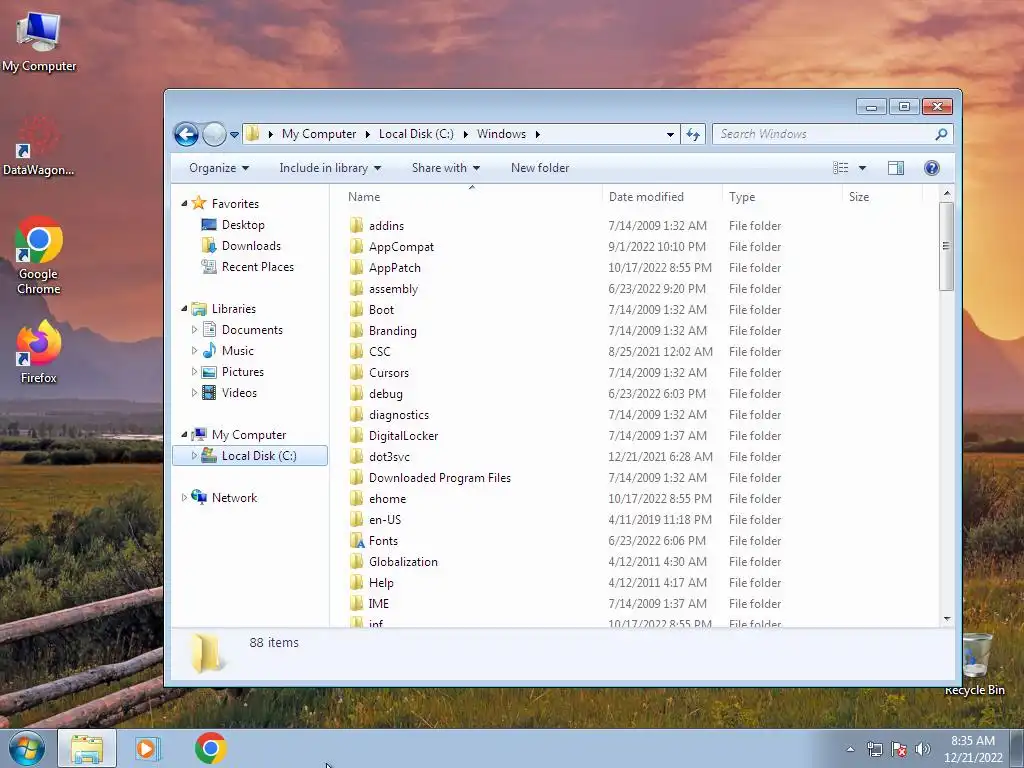The height and width of the screenshot is (768, 1024).
Task: Expand the Documents library
Action: (194, 330)
